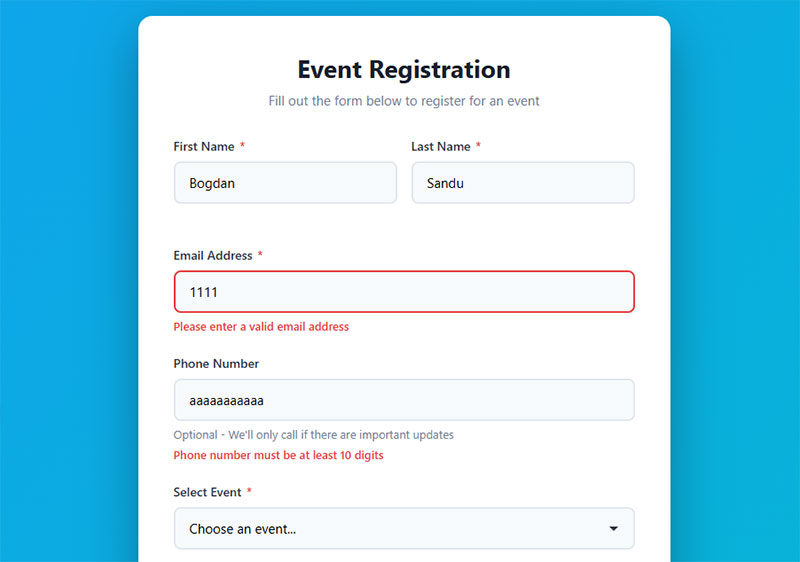
Task: Click the Optional phone hint text
Action: tap(313, 435)
